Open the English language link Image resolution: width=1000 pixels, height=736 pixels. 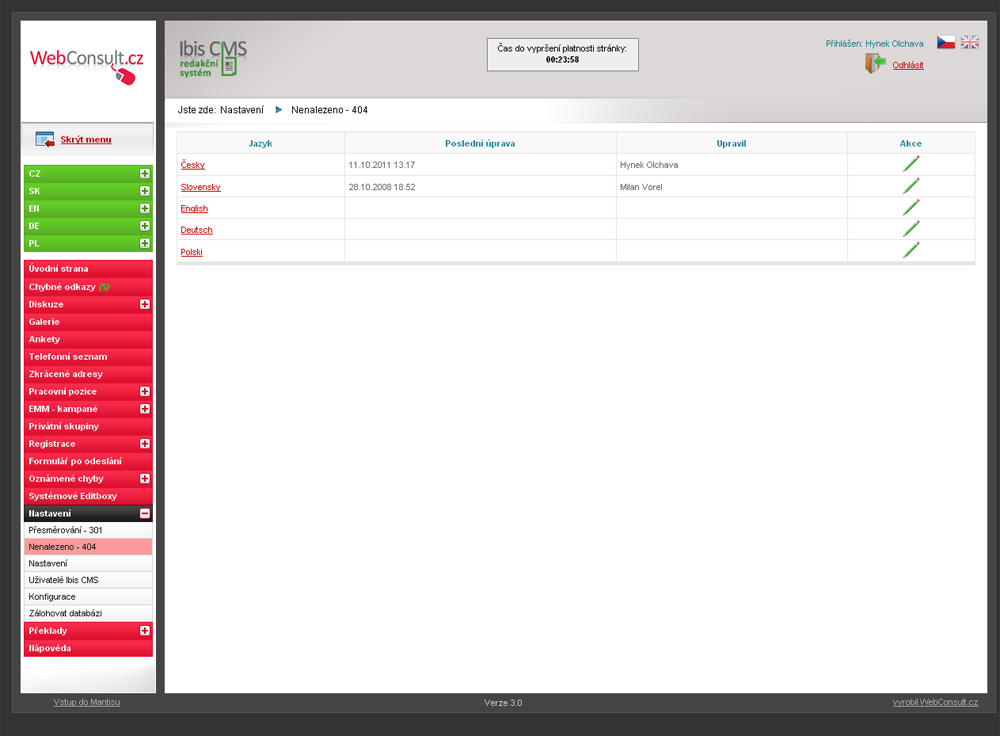tap(194, 209)
